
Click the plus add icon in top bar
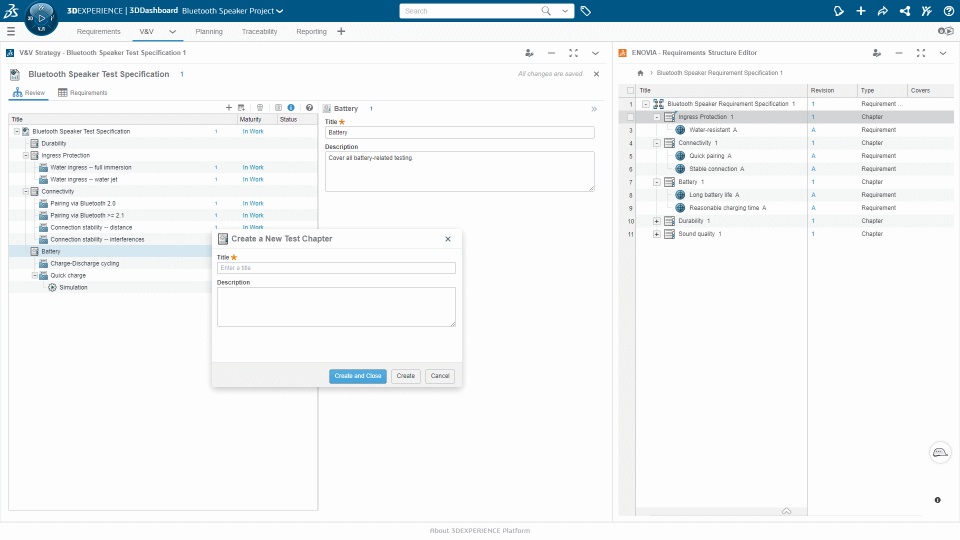[860, 11]
